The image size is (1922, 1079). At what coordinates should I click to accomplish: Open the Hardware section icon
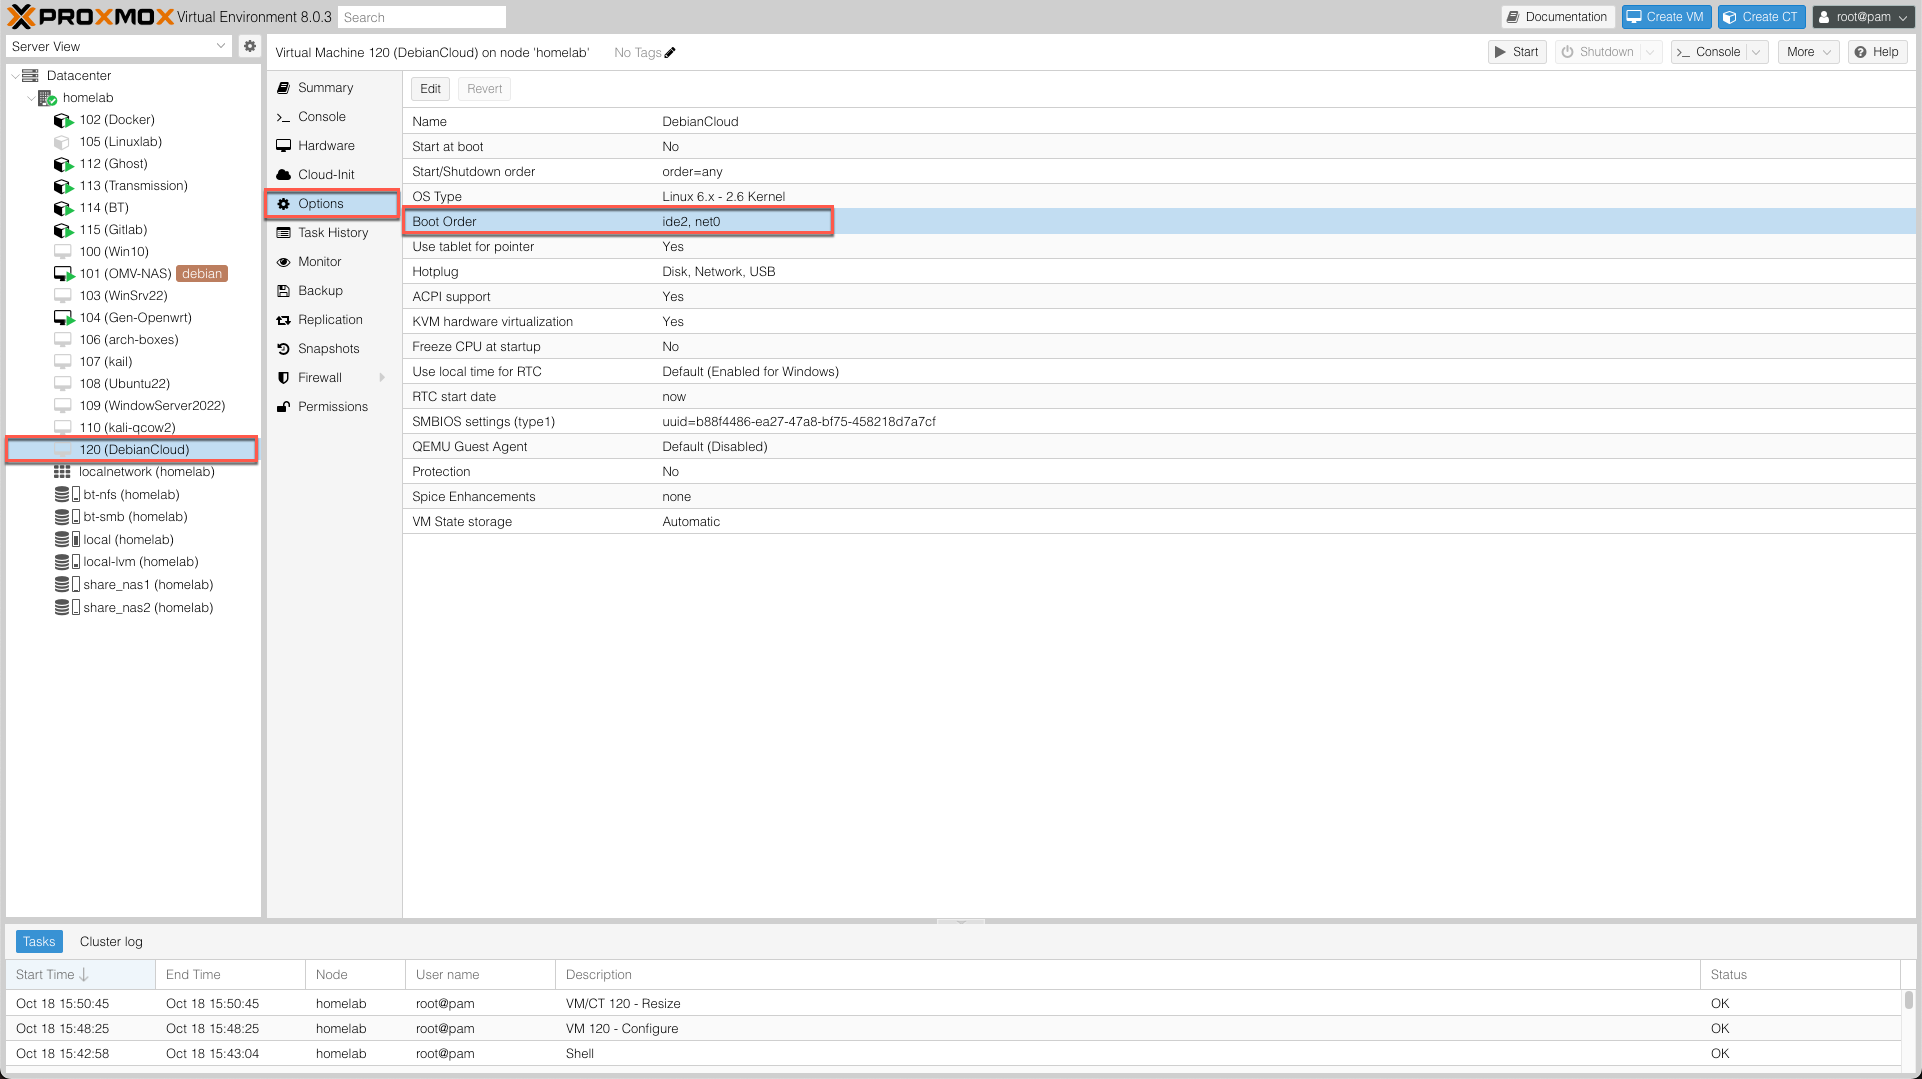(x=284, y=146)
